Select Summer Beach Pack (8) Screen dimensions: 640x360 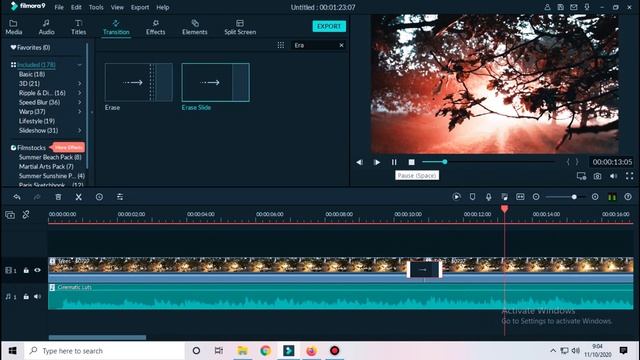point(50,157)
